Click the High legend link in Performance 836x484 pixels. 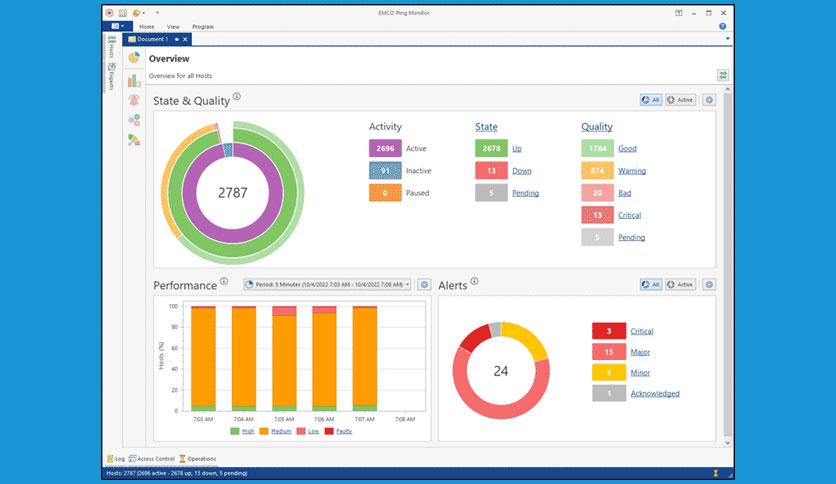248,431
